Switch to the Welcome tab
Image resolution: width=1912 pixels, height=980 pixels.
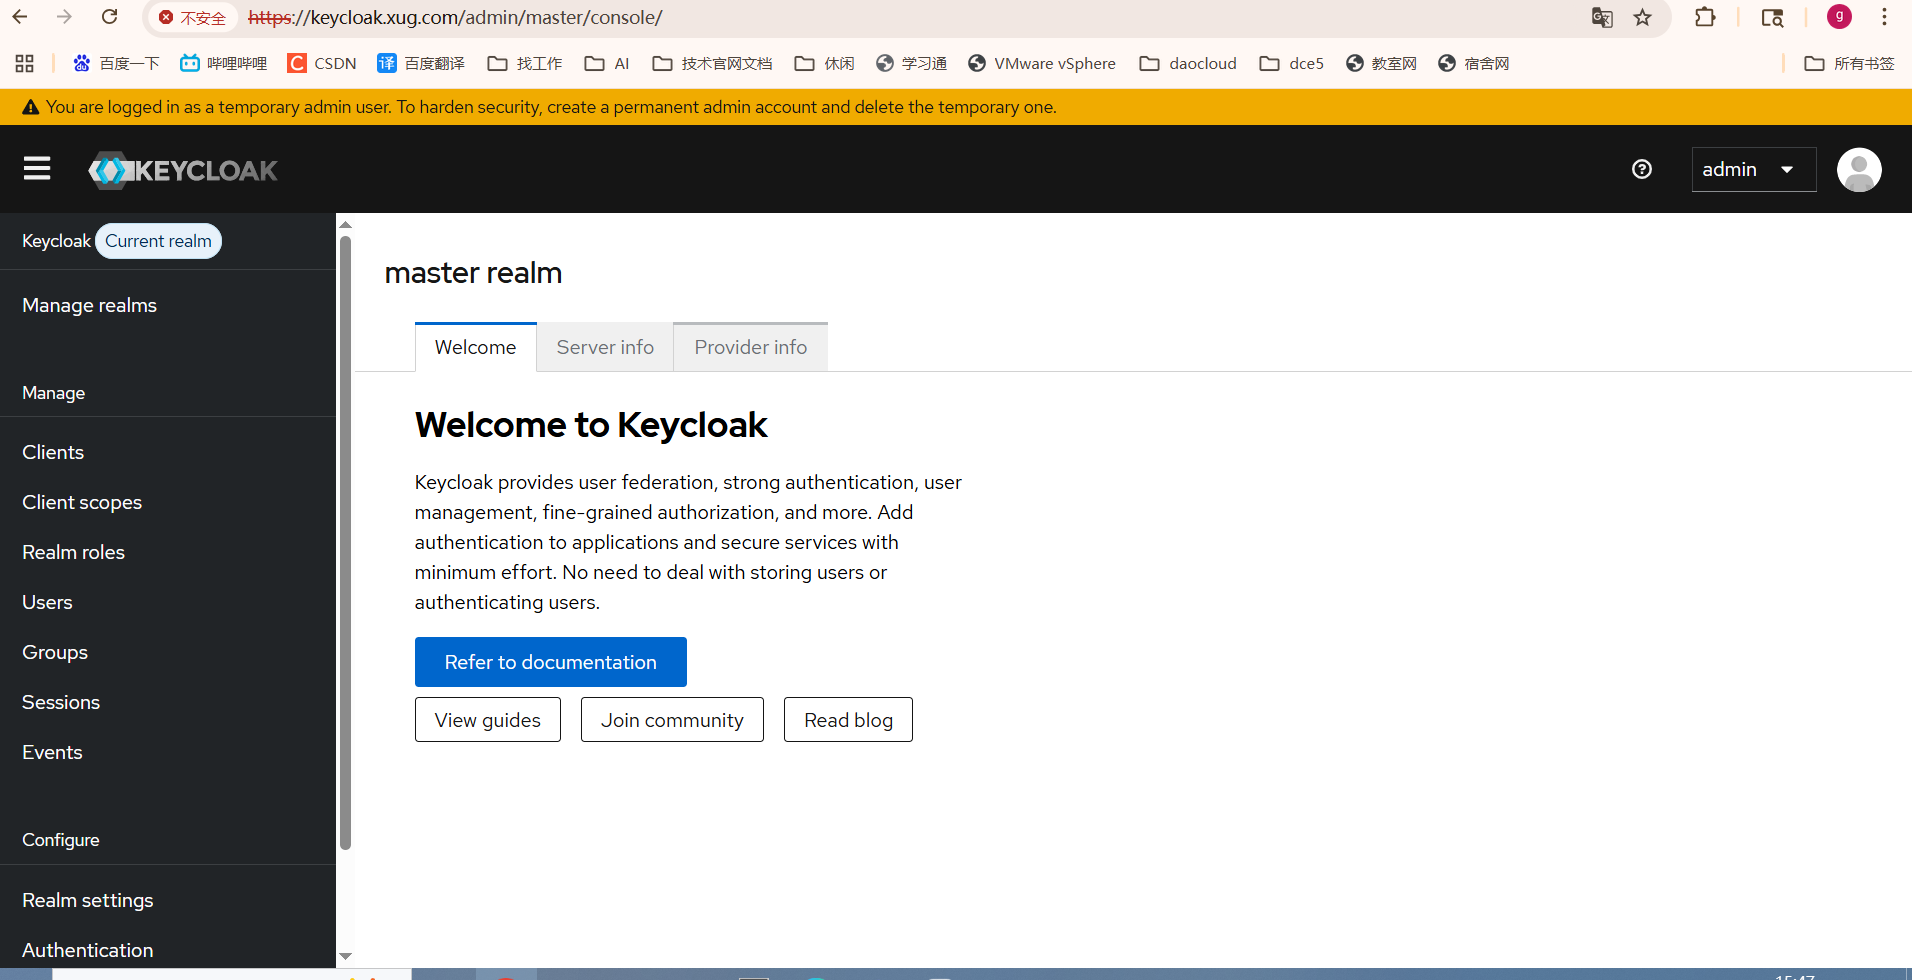click(x=476, y=347)
